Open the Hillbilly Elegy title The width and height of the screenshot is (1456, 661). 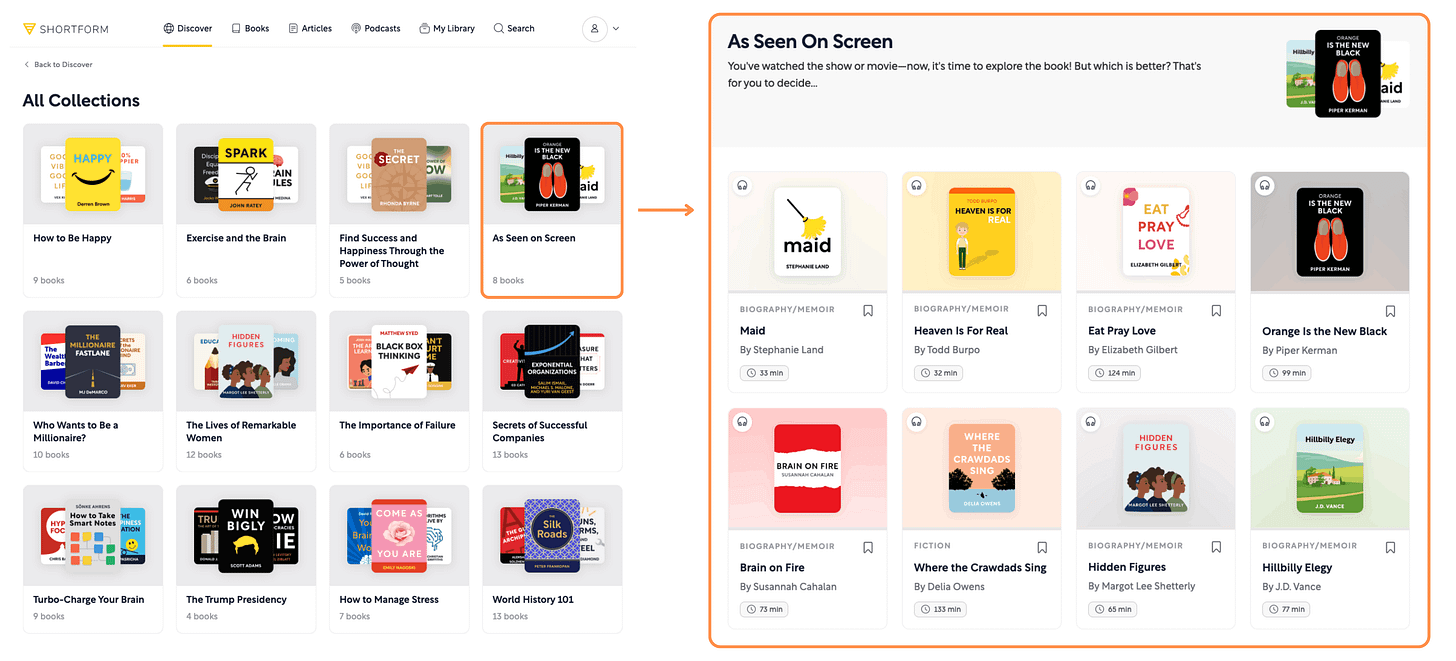(x=1297, y=568)
